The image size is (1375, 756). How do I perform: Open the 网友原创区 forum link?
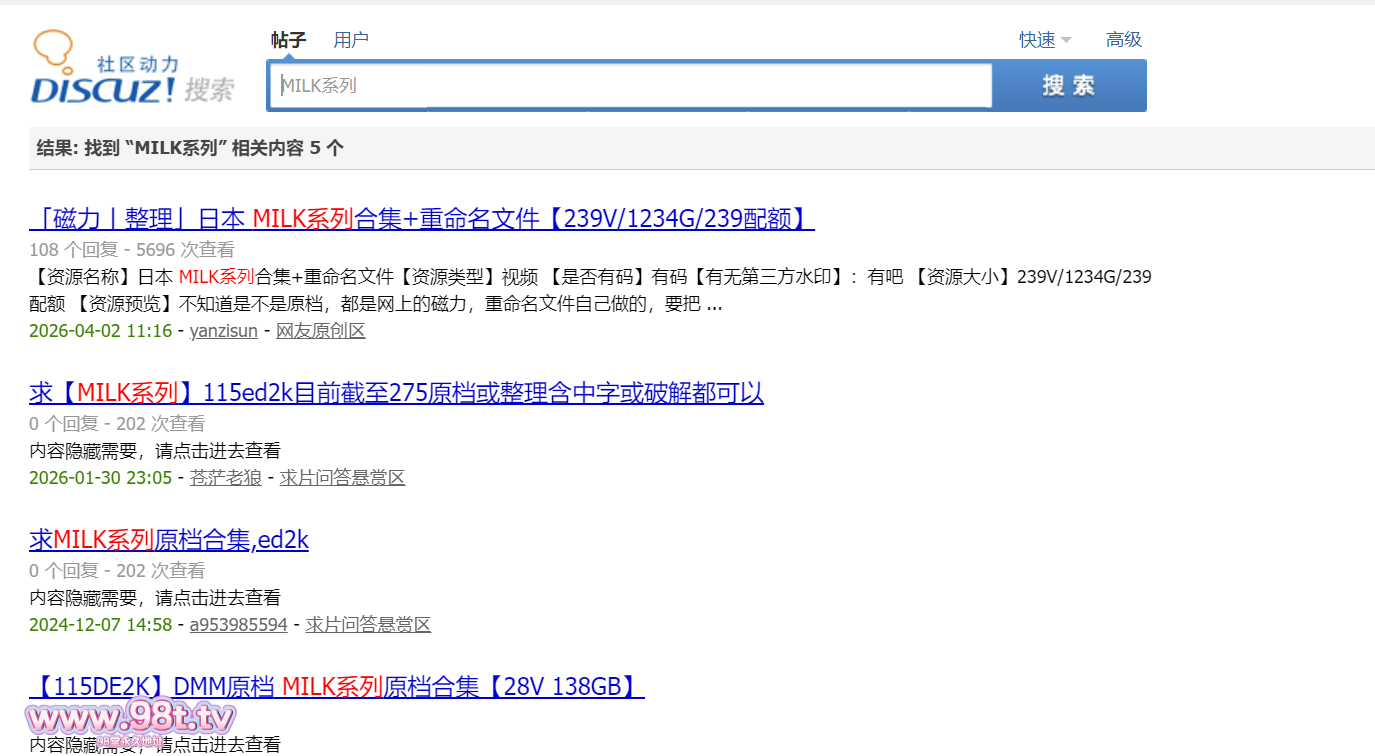321,331
